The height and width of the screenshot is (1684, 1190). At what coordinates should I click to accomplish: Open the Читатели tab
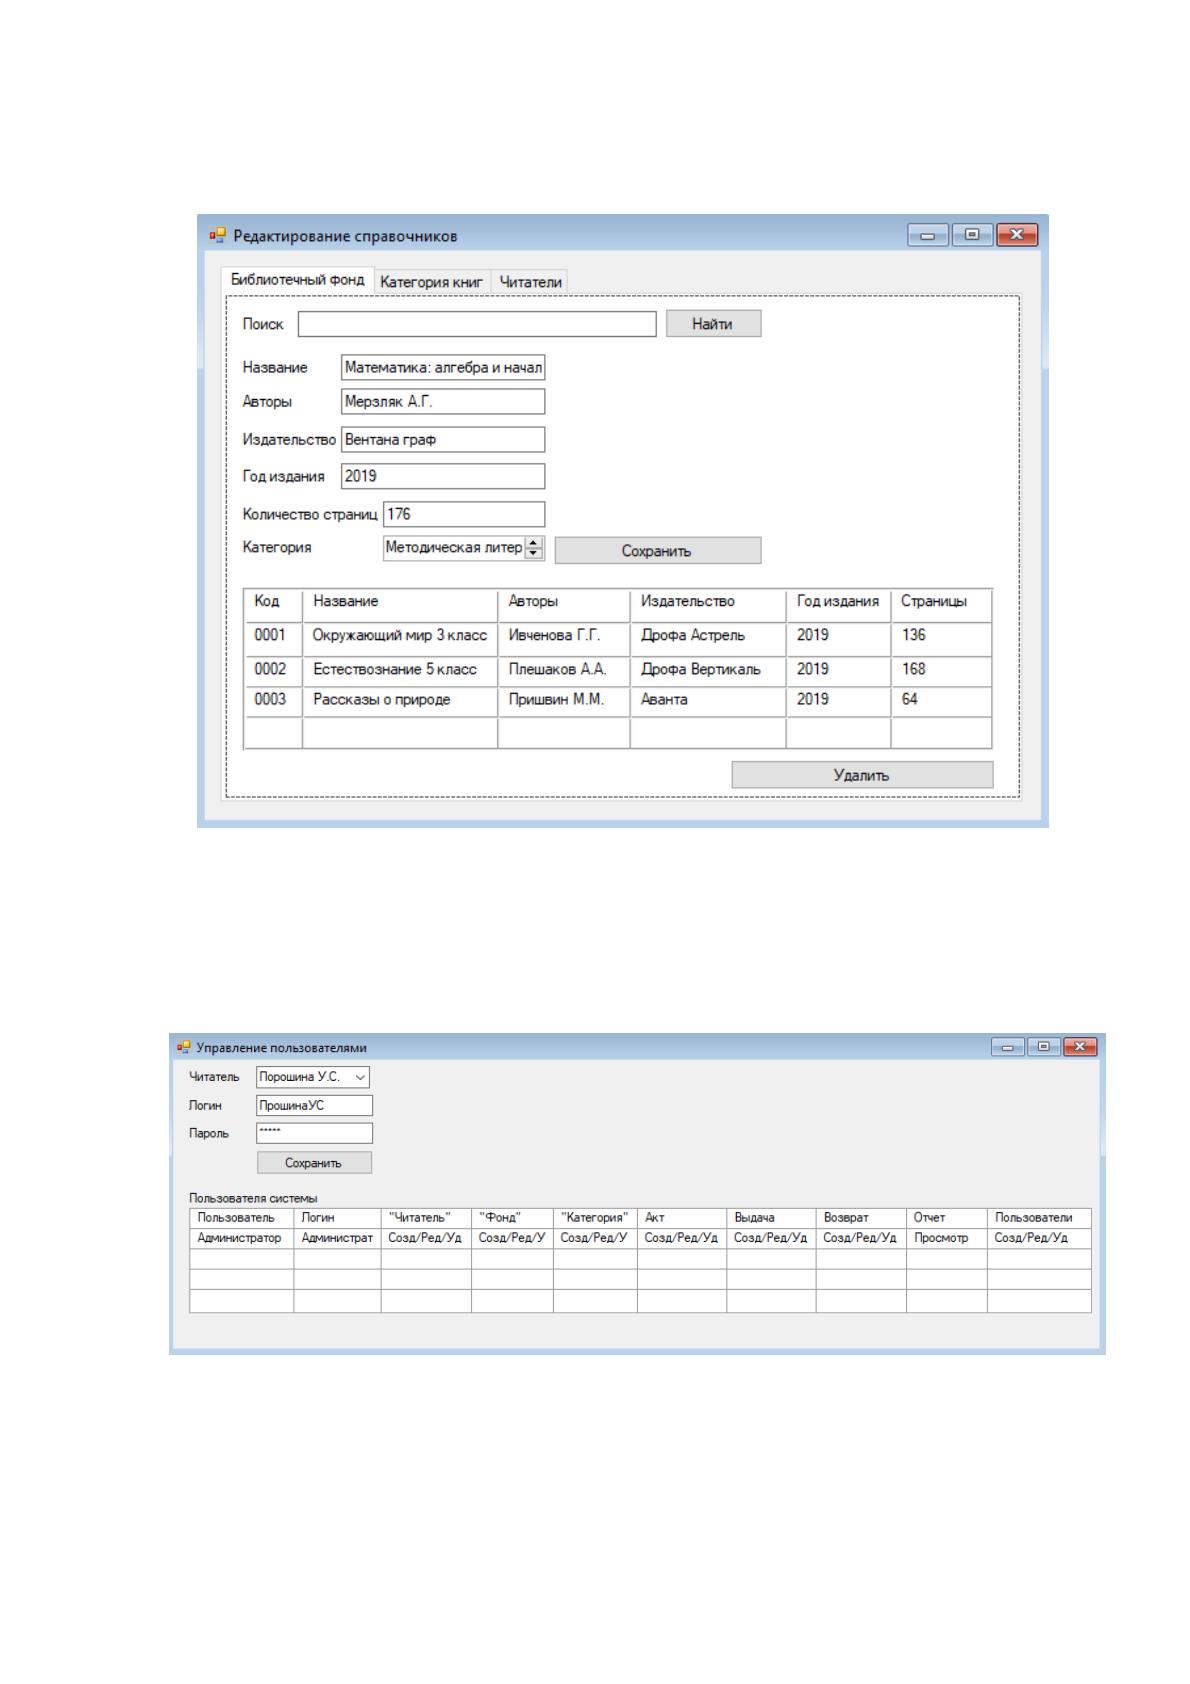[530, 282]
